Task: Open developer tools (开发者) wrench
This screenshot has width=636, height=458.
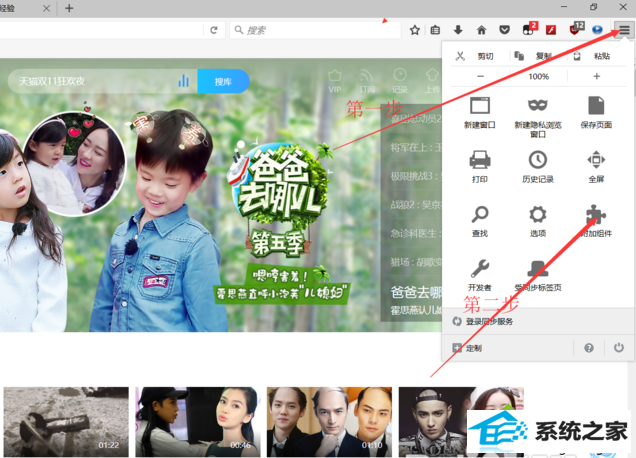Action: click(480, 275)
